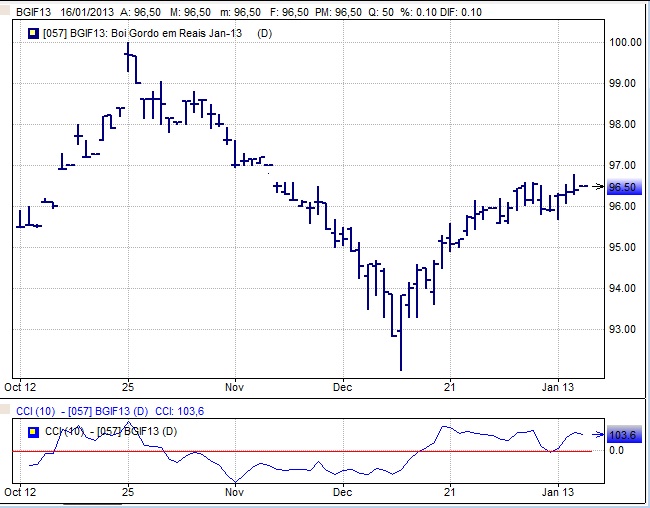Click the 93.00 price axis label
Screen dimensions: 650x508
click(623, 330)
